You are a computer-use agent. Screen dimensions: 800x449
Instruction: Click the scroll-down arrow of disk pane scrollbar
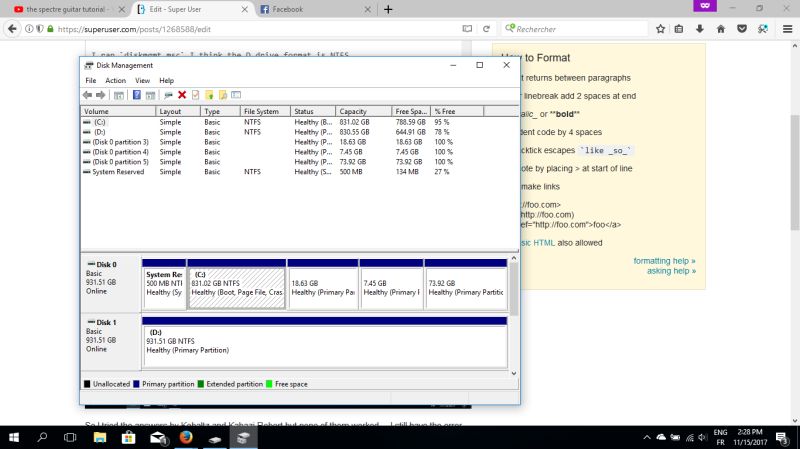tap(514, 373)
